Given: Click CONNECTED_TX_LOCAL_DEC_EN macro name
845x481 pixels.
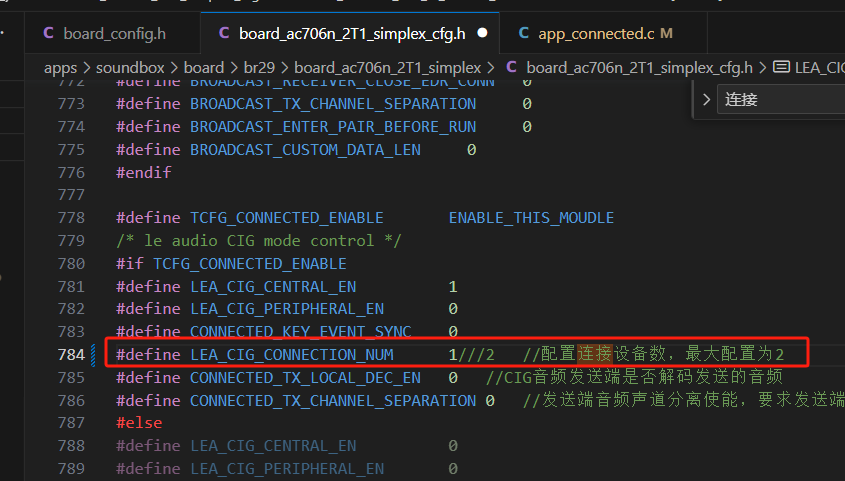Looking at the screenshot, I should click(x=305, y=378).
